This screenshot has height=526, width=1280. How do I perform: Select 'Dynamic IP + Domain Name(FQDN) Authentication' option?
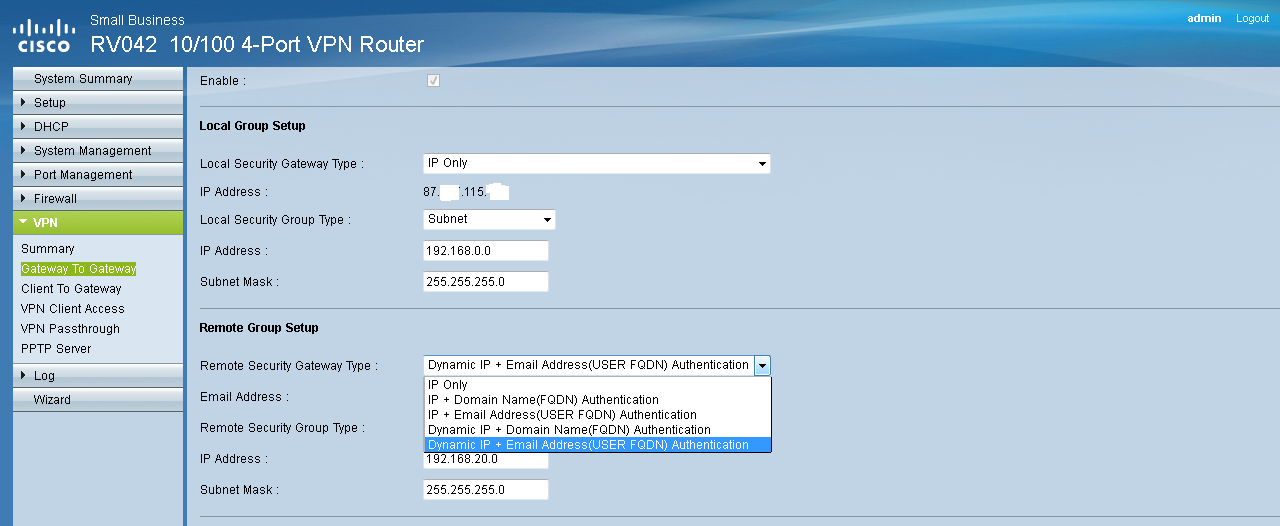click(598, 430)
